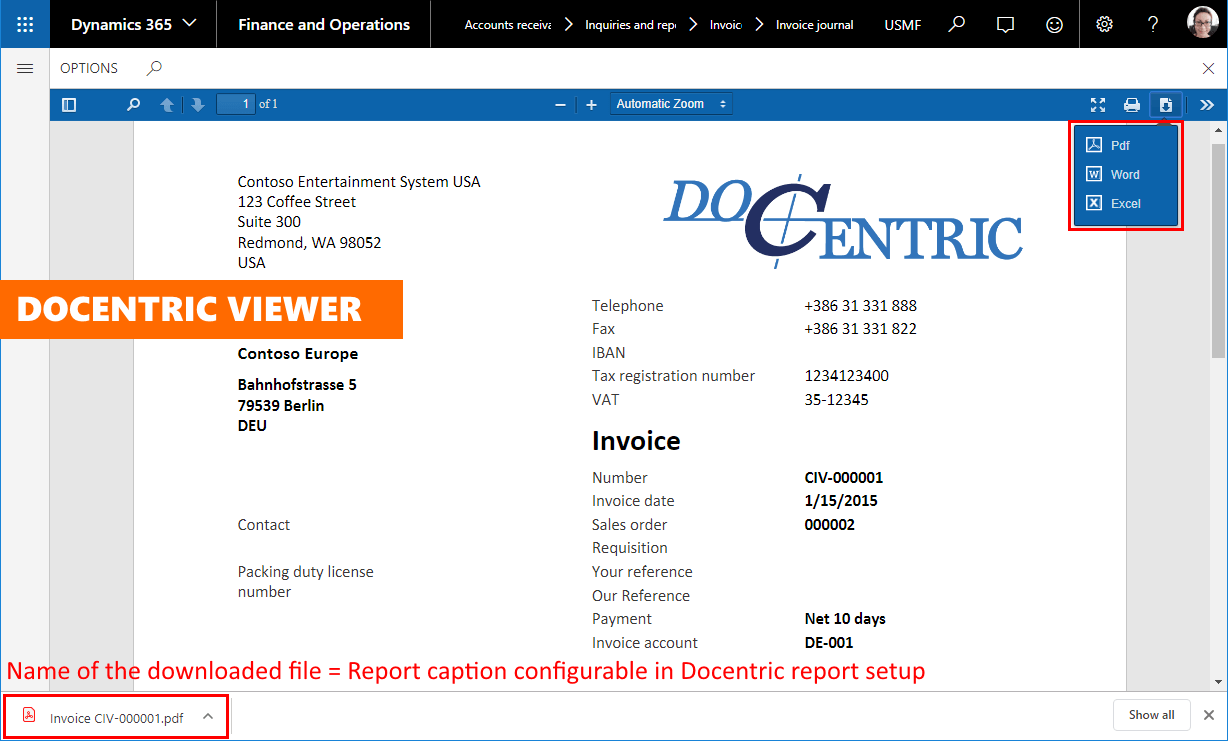Image resolution: width=1228 pixels, height=741 pixels.
Task: Click the invoice date 1/15/2015
Action: tap(841, 501)
